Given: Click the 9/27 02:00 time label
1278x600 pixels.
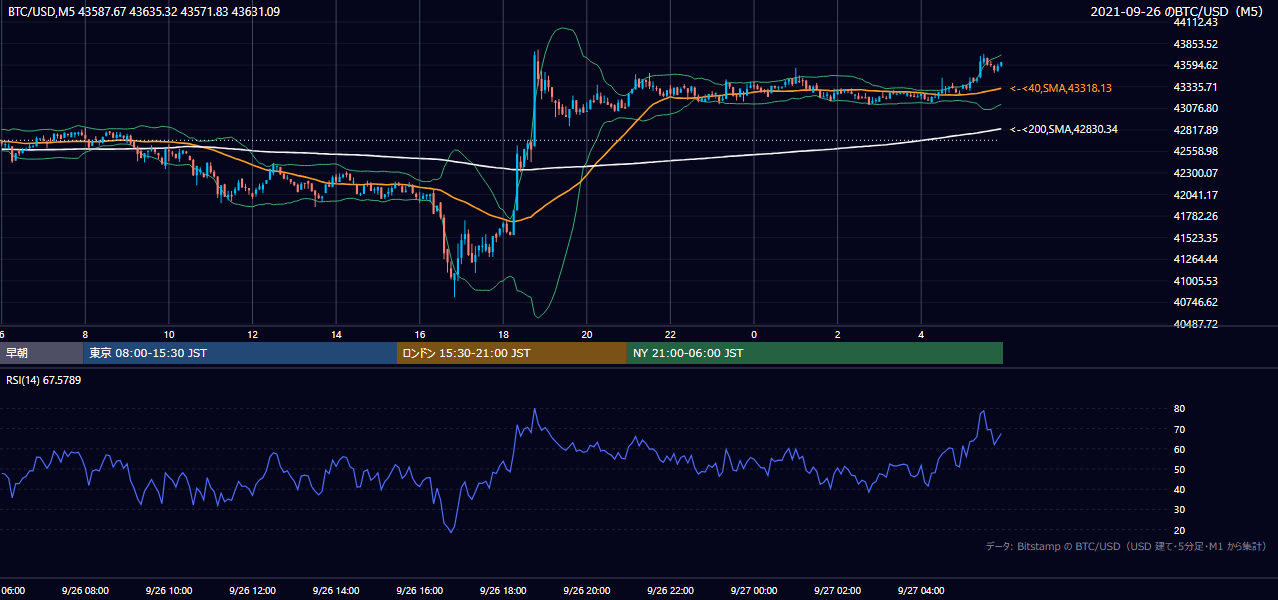Looking at the screenshot, I should 838,591.
